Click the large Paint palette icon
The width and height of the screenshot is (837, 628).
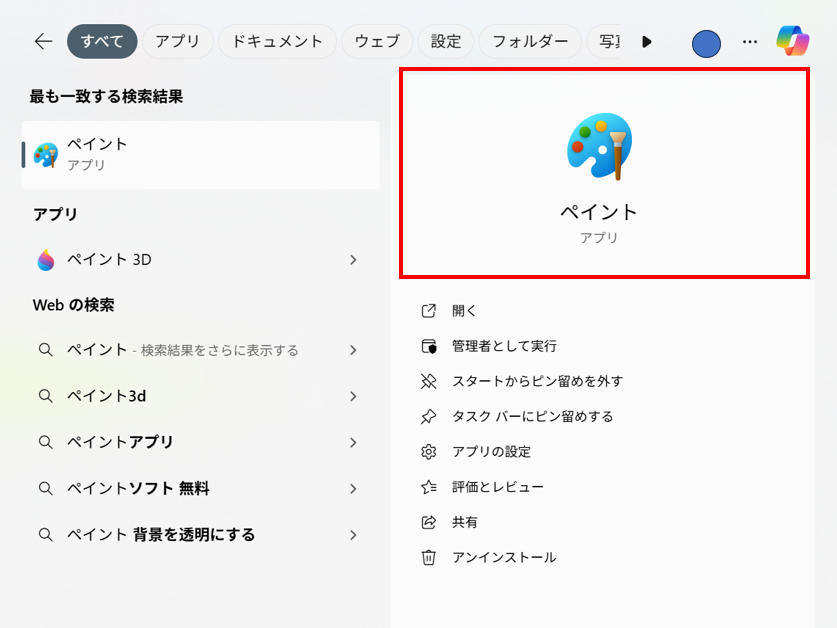click(x=599, y=147)
